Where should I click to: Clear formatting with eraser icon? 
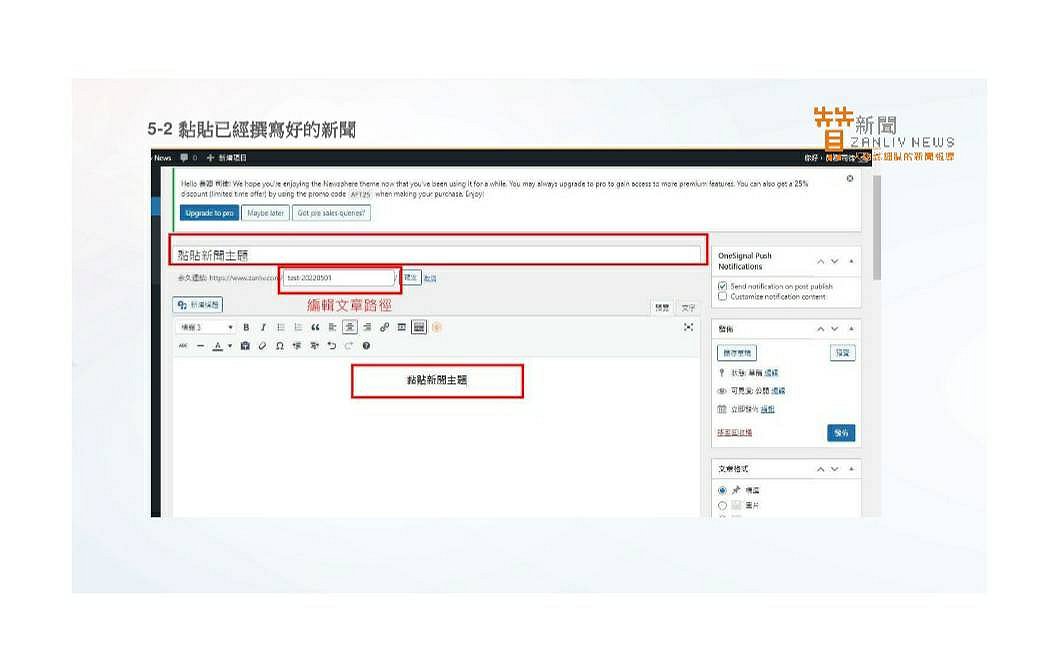click(262, 346)
